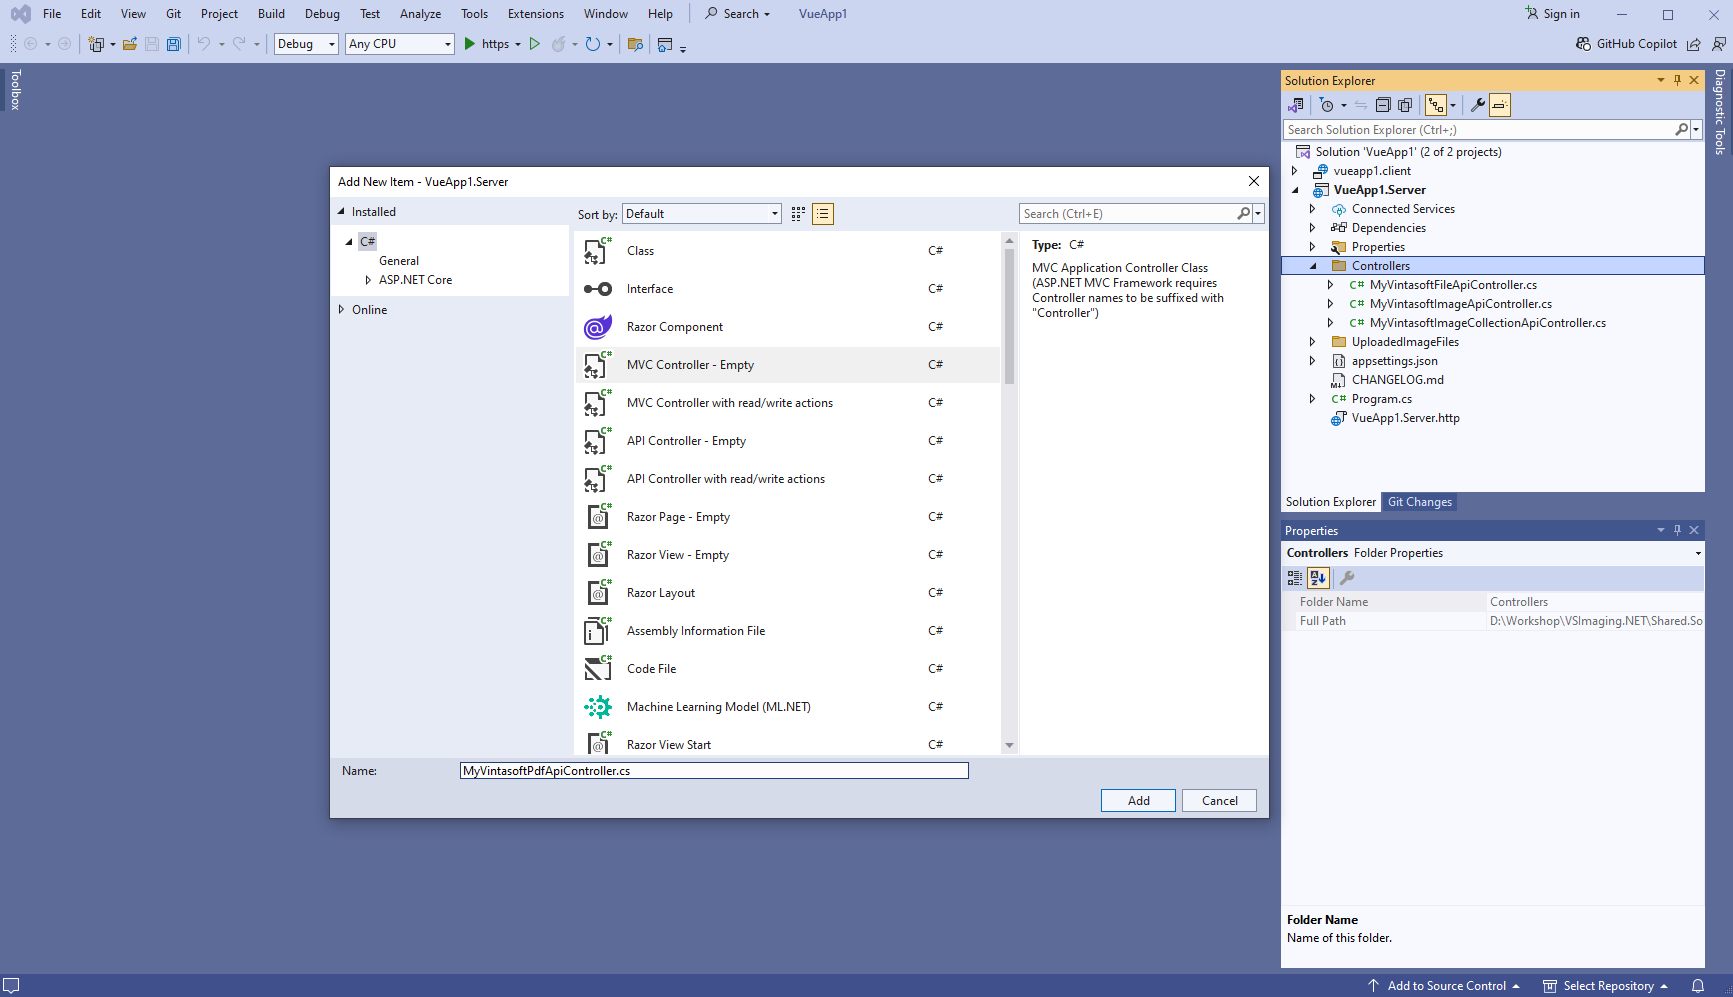Click Start Without Debugging outline arrow
Viewport: 1733px width, 997px height.
point(535,44)
